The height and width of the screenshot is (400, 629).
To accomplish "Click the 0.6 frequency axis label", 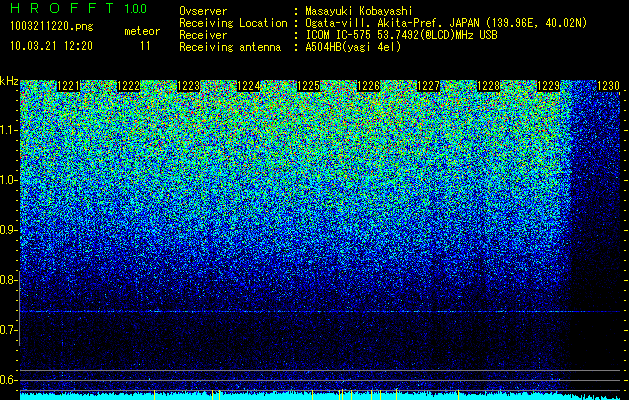I will point(8,380).
